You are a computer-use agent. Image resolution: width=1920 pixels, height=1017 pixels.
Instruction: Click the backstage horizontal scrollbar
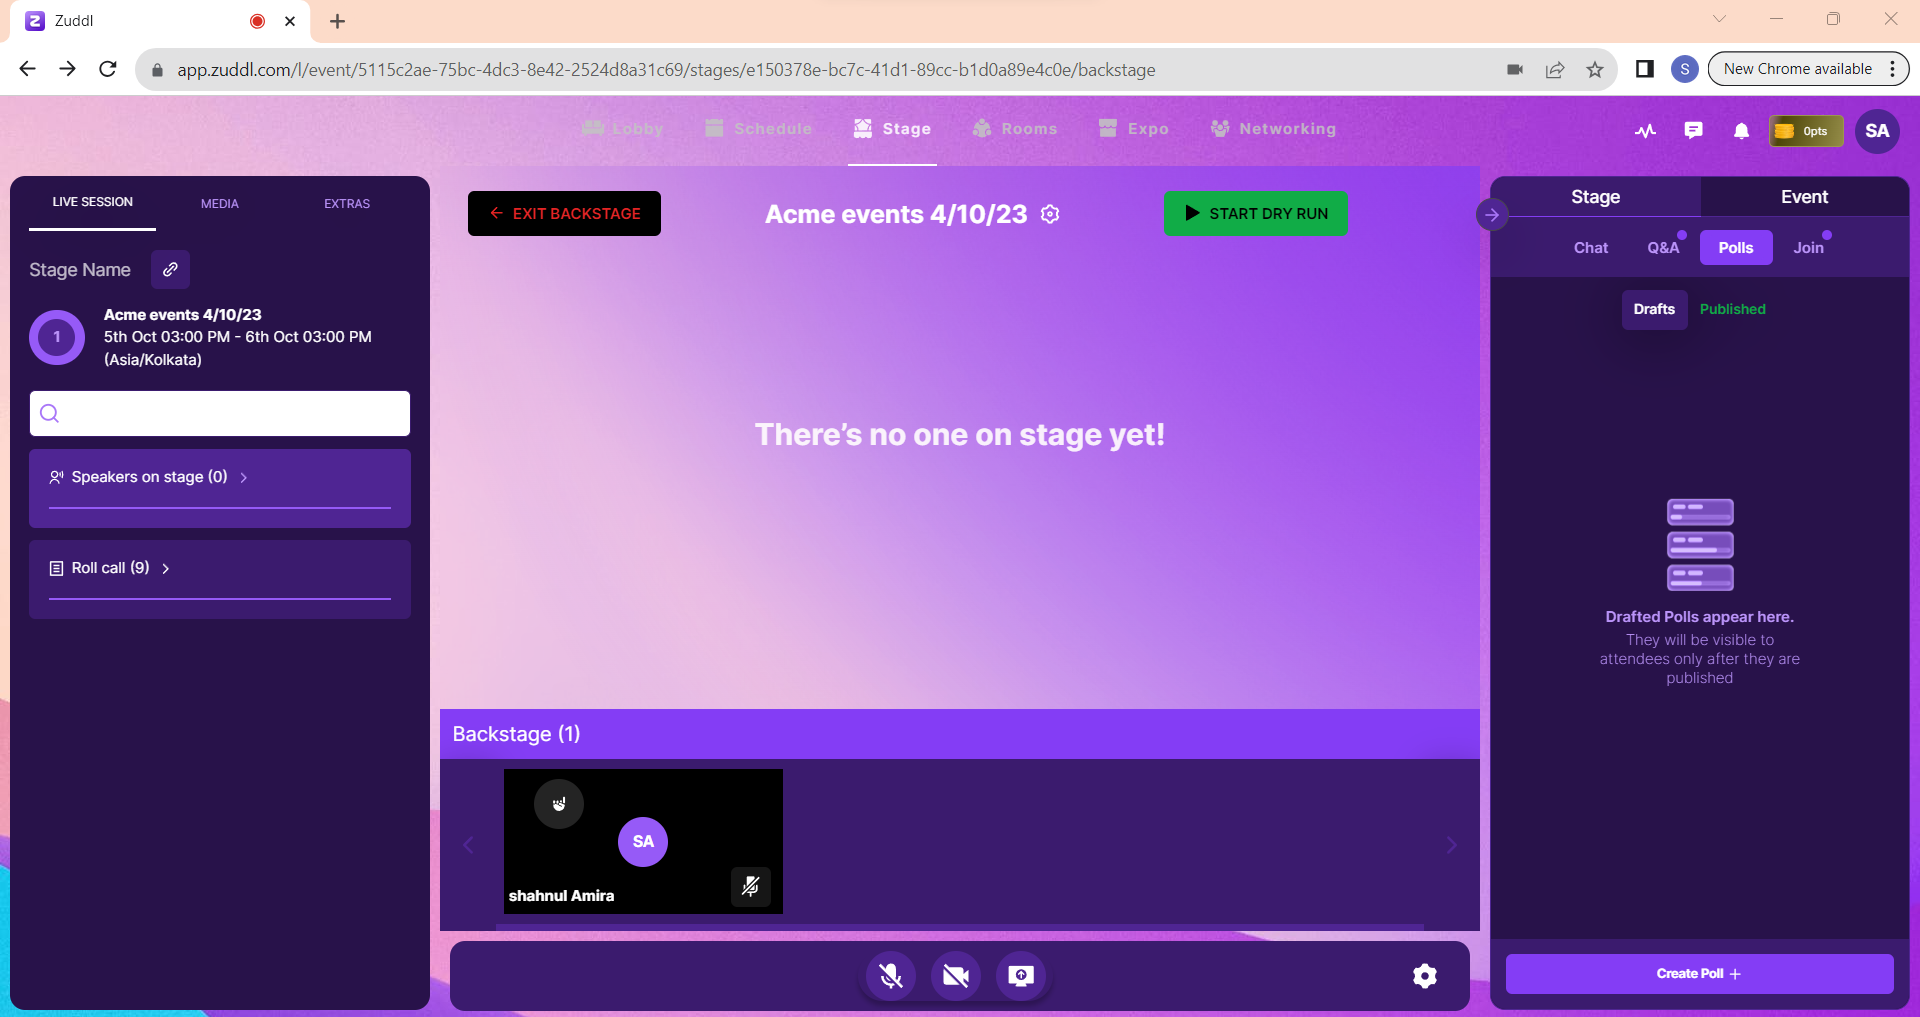[960, 927]
